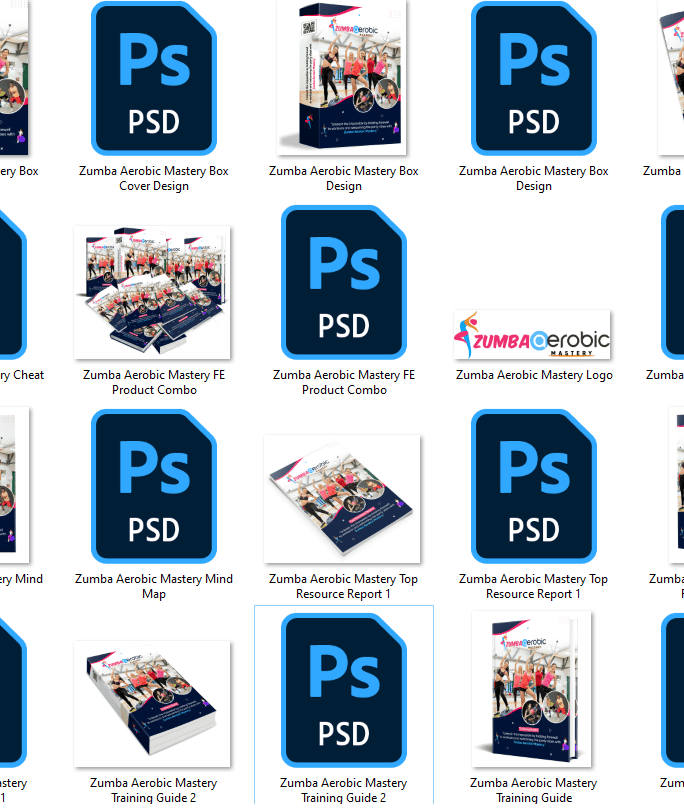Click the 'Zumba Aerobic Mastery Box Cover Design' file name
This screenshot has width=684, height=811.
pyautogui.click(x=154, y=178)
